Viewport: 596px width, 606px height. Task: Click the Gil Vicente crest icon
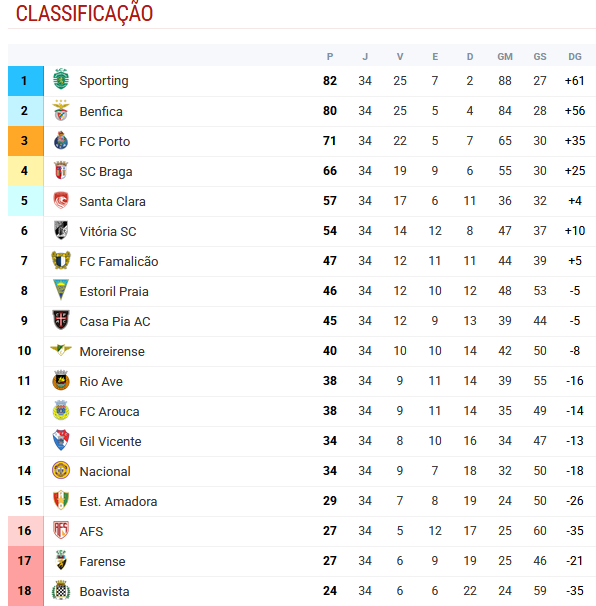61,440
